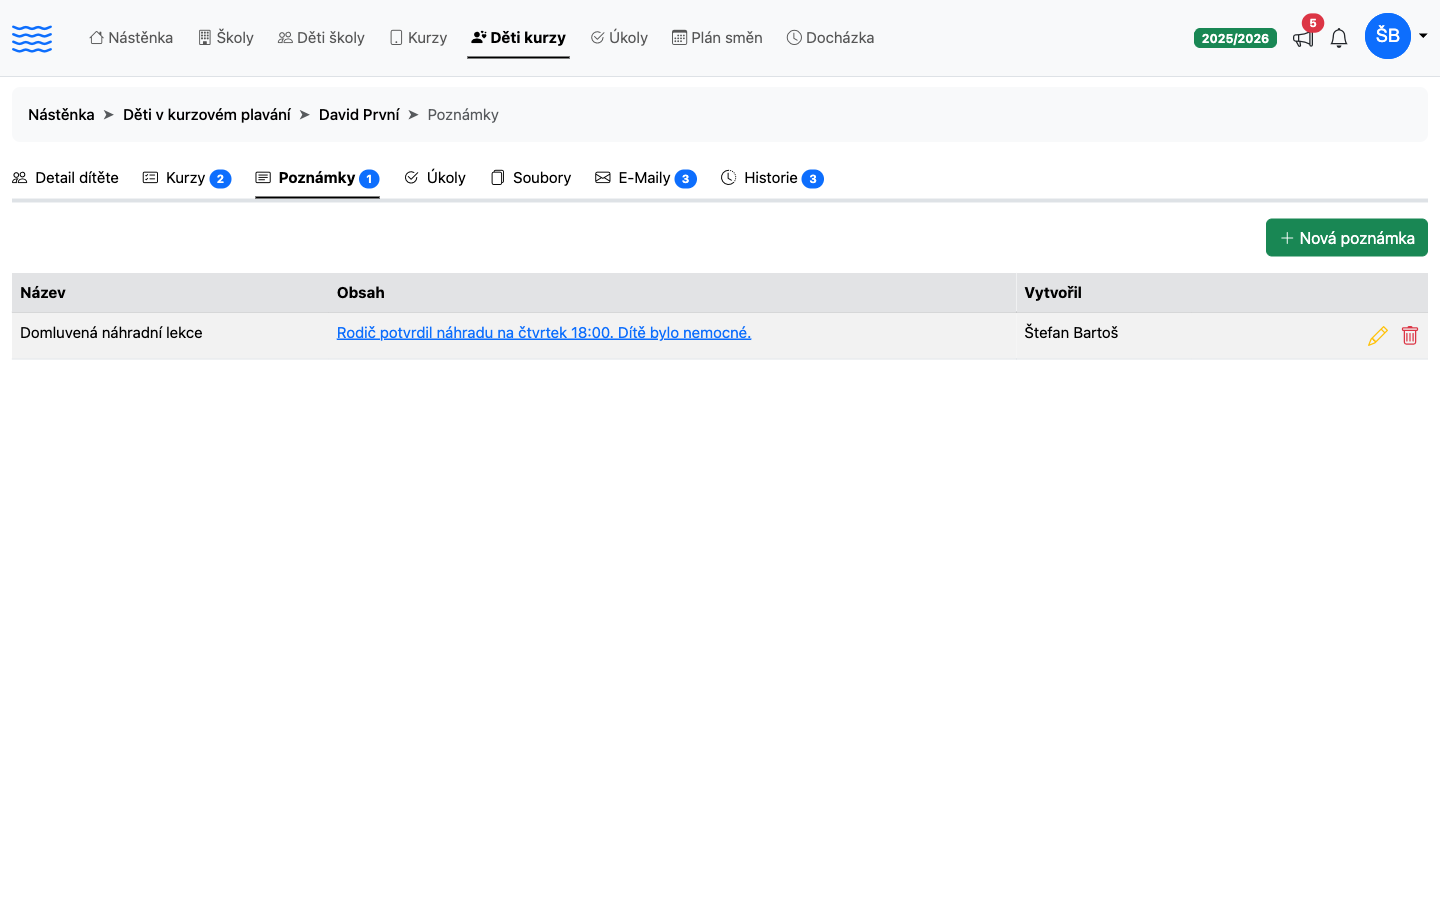Open the notifications bell icon
The image size is (1440, 900).
click(x=1339, y=38)
